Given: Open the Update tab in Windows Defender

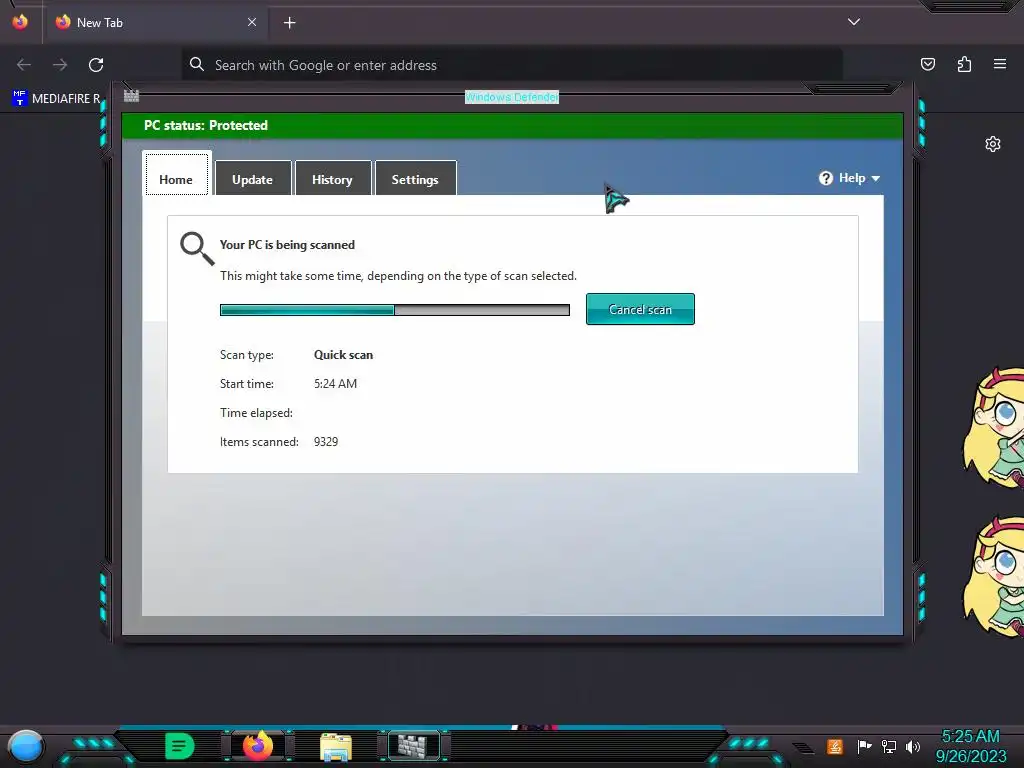Looking at the screenshot, I should pyautogui.click(x=253, y=178).
